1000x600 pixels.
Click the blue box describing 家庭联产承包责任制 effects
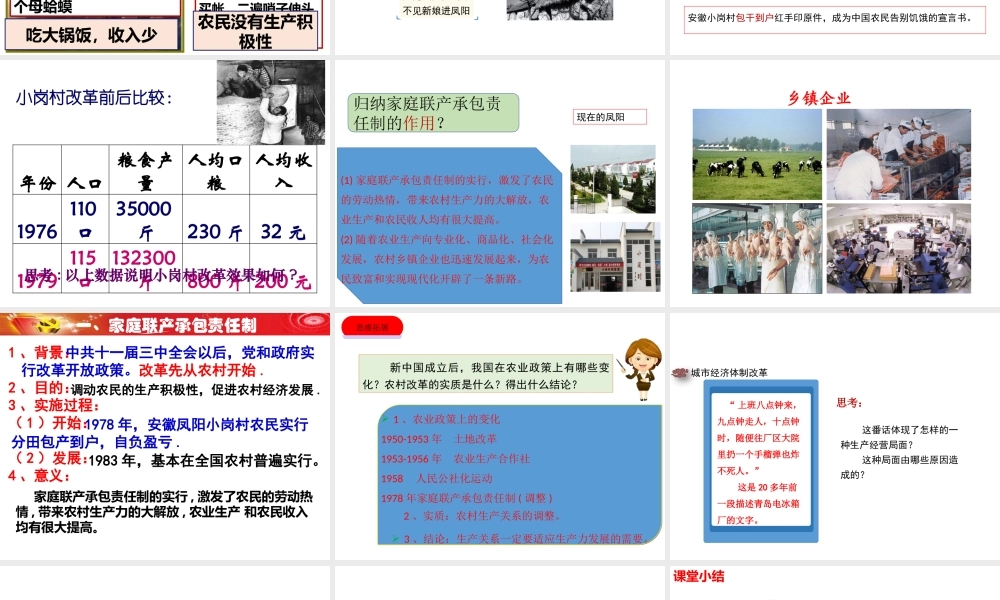click(449, 226)
